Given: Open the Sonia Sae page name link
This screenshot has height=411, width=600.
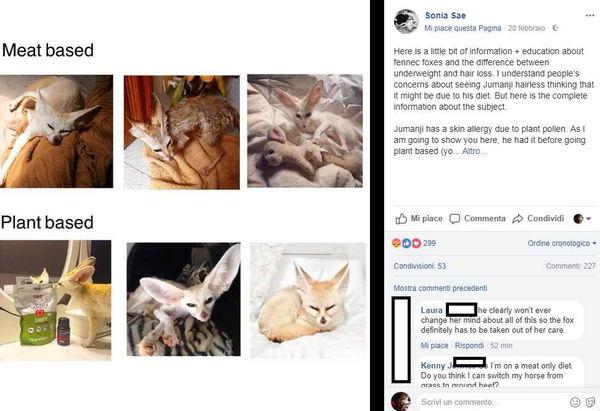Looking at the screenshot, I should [x=448, y=15].
